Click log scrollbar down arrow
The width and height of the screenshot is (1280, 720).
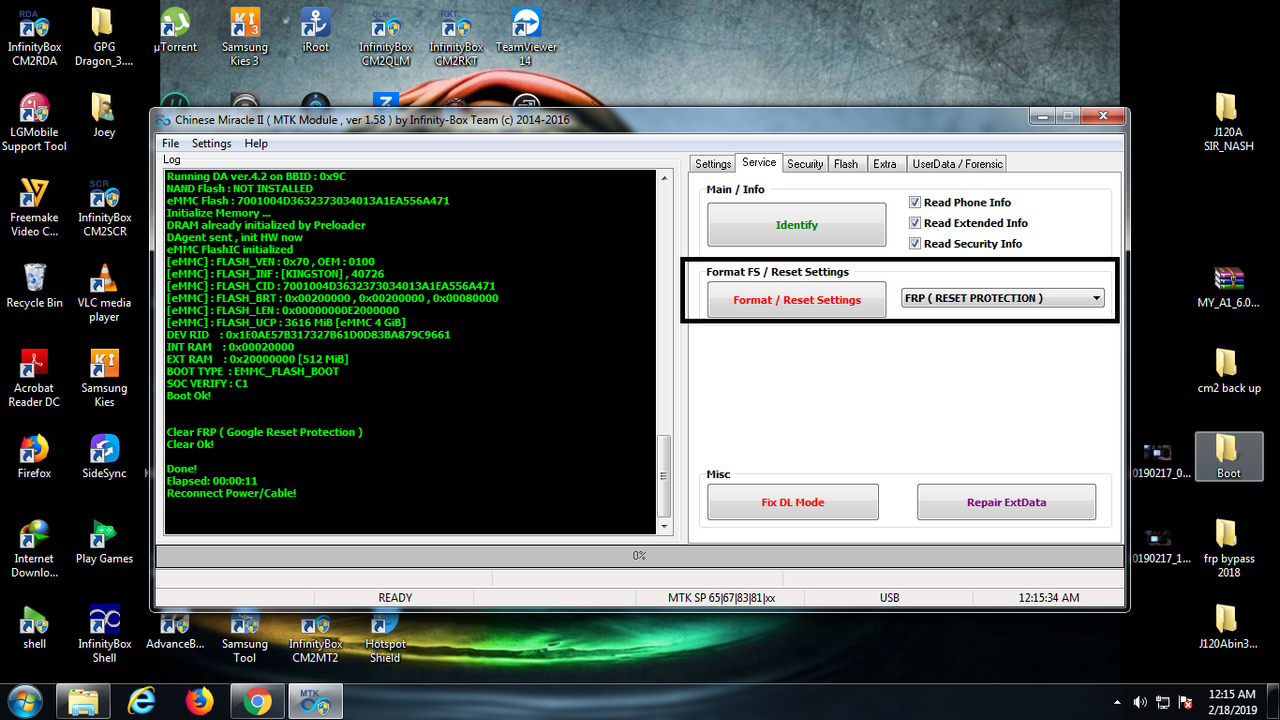pos(665,526)
